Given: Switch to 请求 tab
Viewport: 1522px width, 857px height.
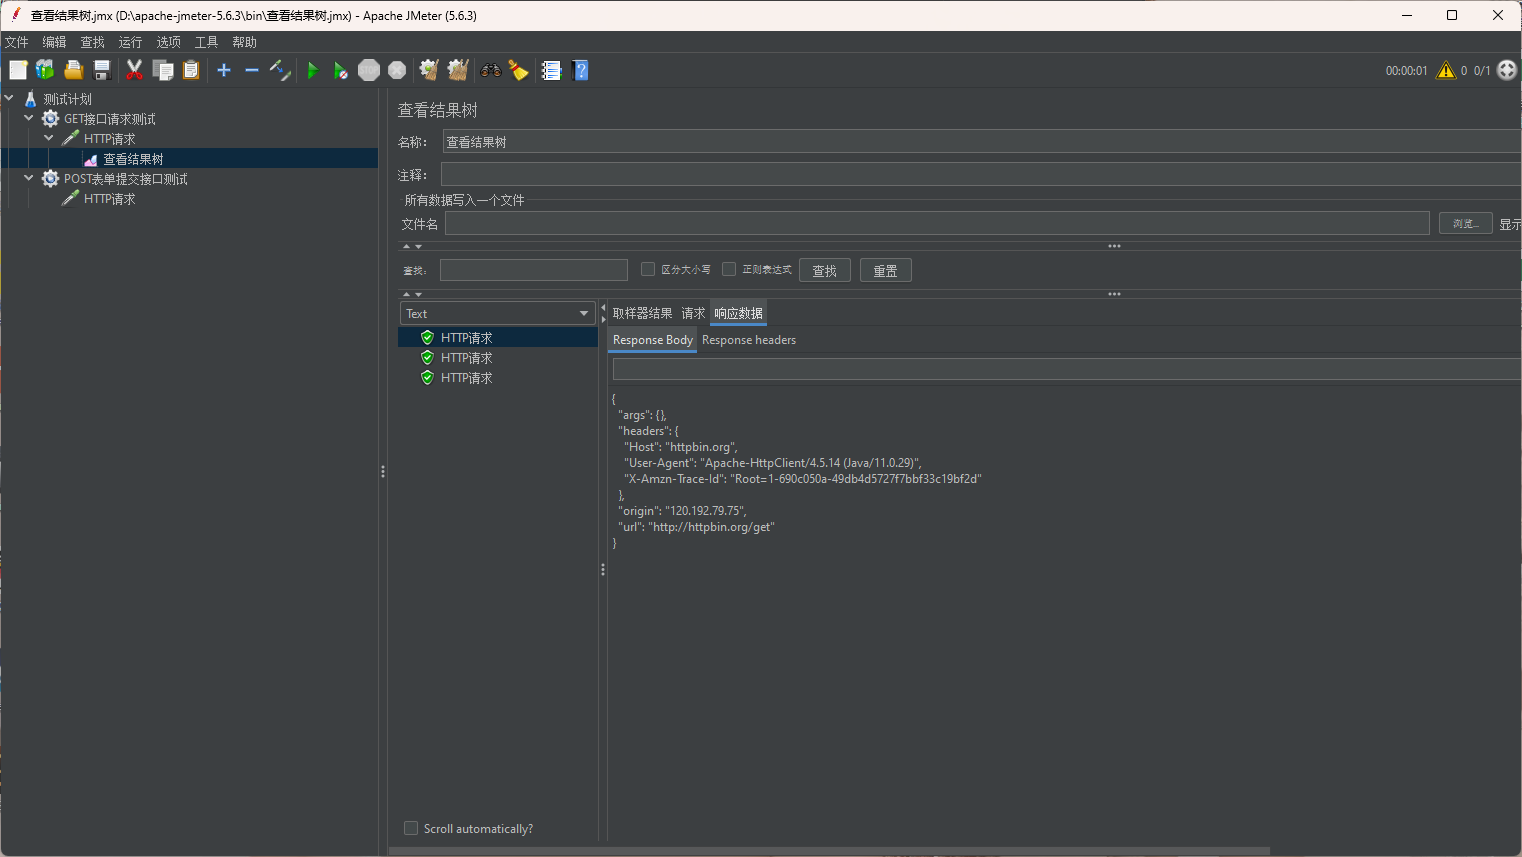Looking at the screenshot, I should [x=693, y=313].
